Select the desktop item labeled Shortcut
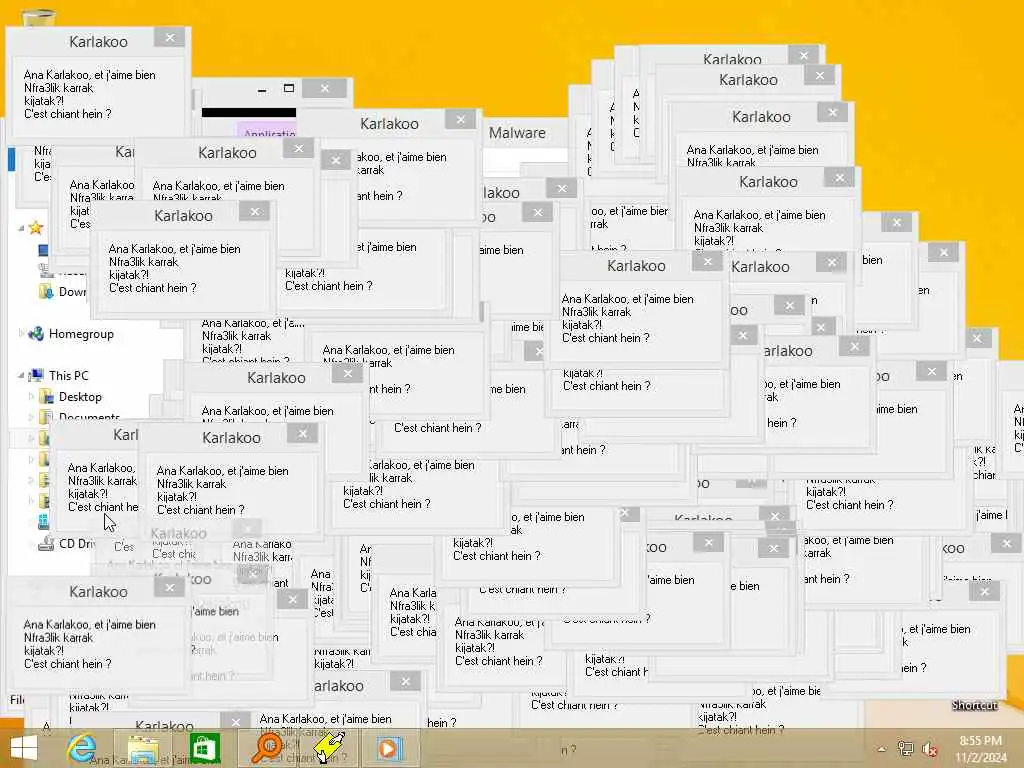Viewport: 1024px width, 768px height. pos(974,705)
